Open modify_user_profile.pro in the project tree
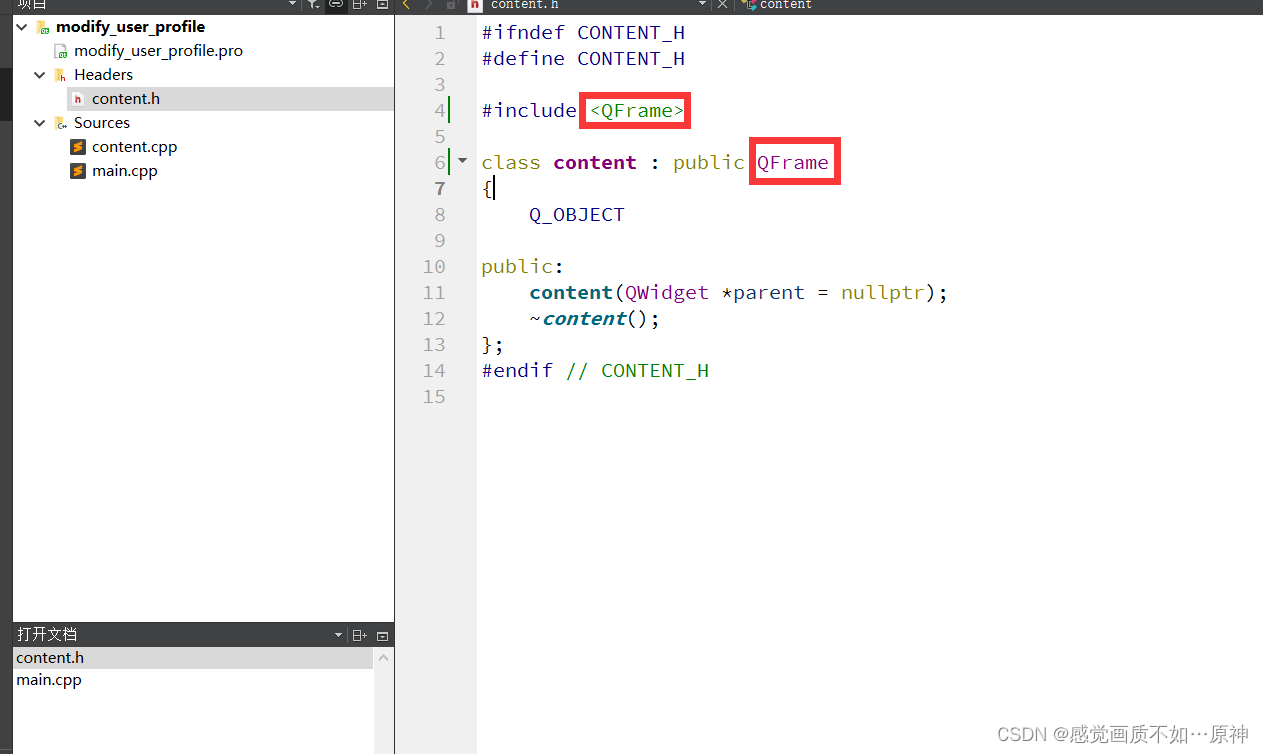 tap(158, 51)
